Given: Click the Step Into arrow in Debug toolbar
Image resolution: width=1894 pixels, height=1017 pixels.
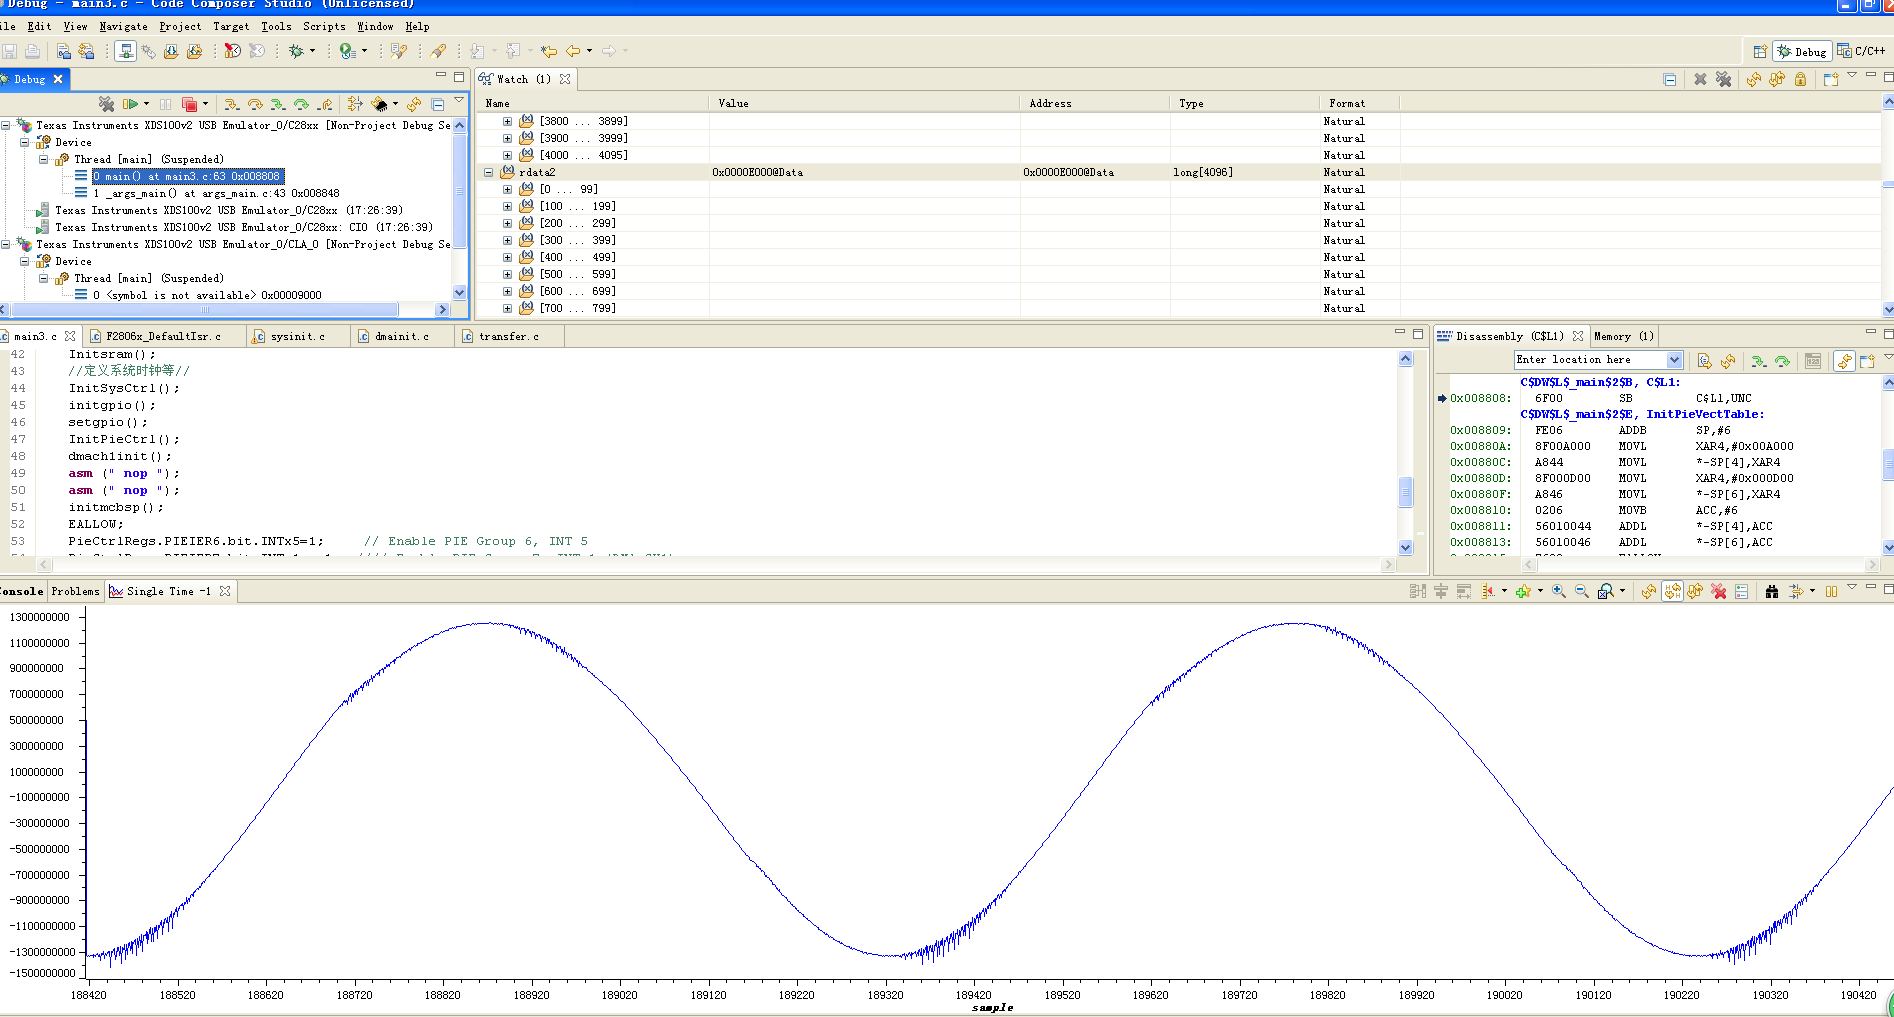Looking at the screenshot, I should pos(231,104).
